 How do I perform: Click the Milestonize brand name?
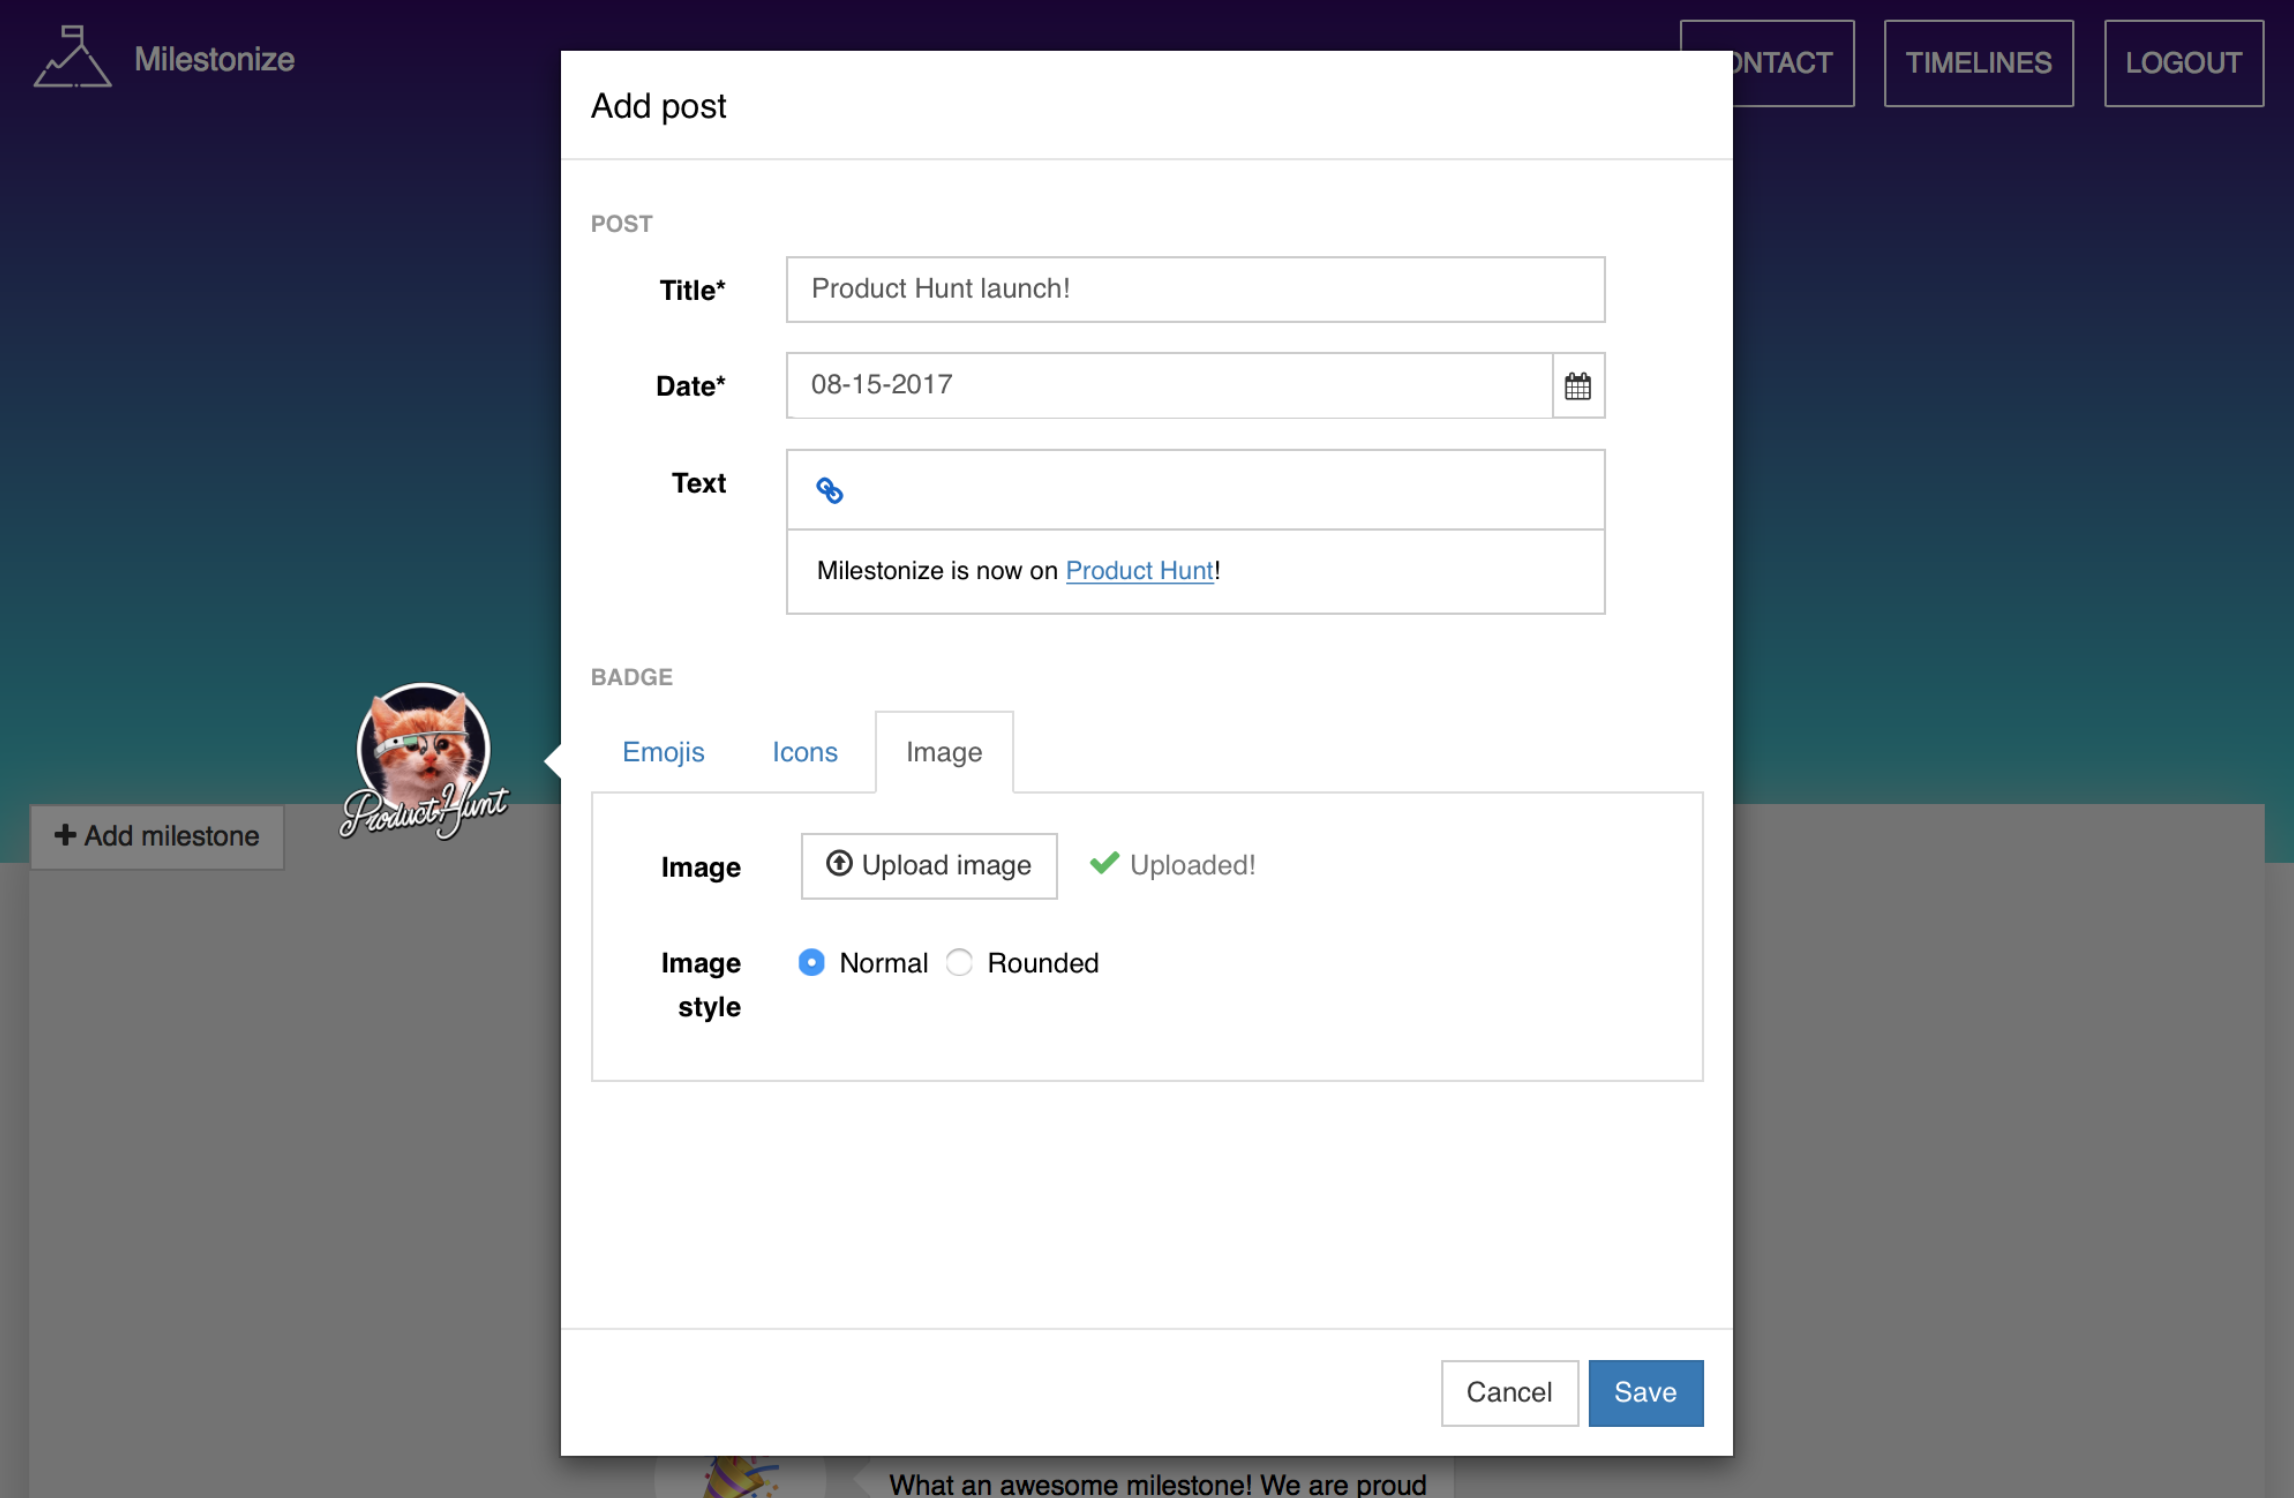(214, 59)
